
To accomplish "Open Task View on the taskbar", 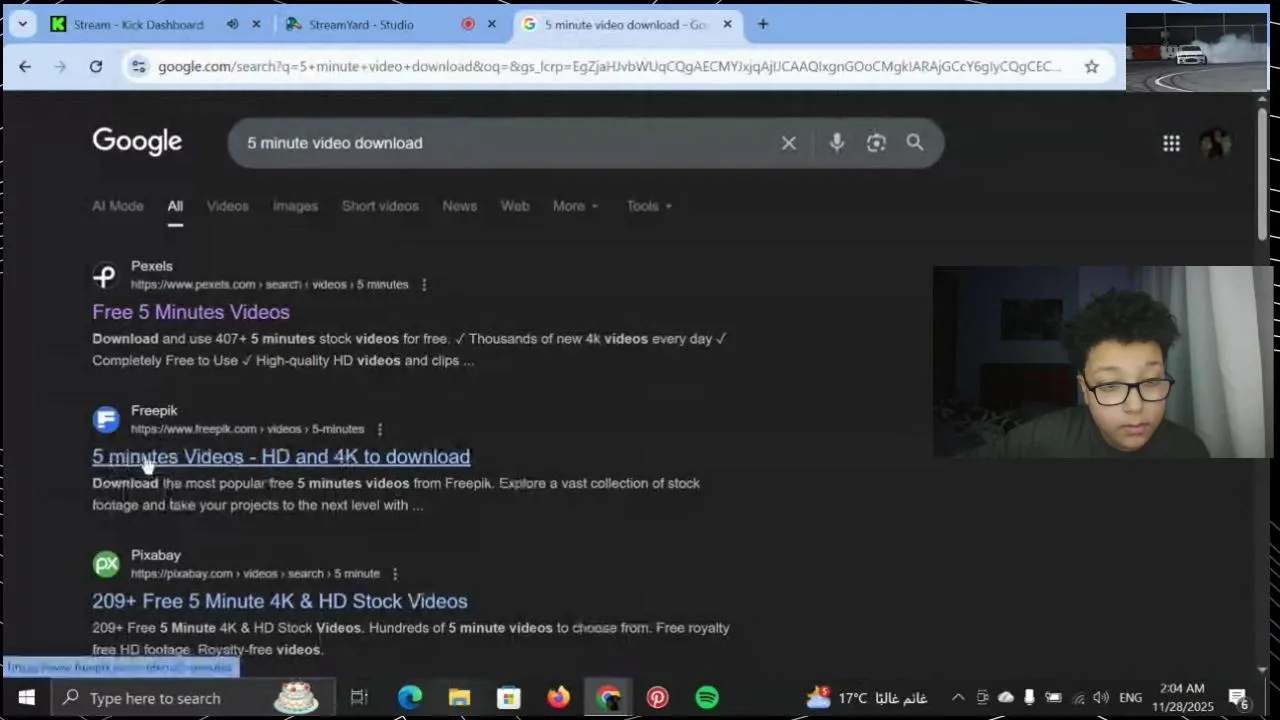I will [x=359, y=698].
